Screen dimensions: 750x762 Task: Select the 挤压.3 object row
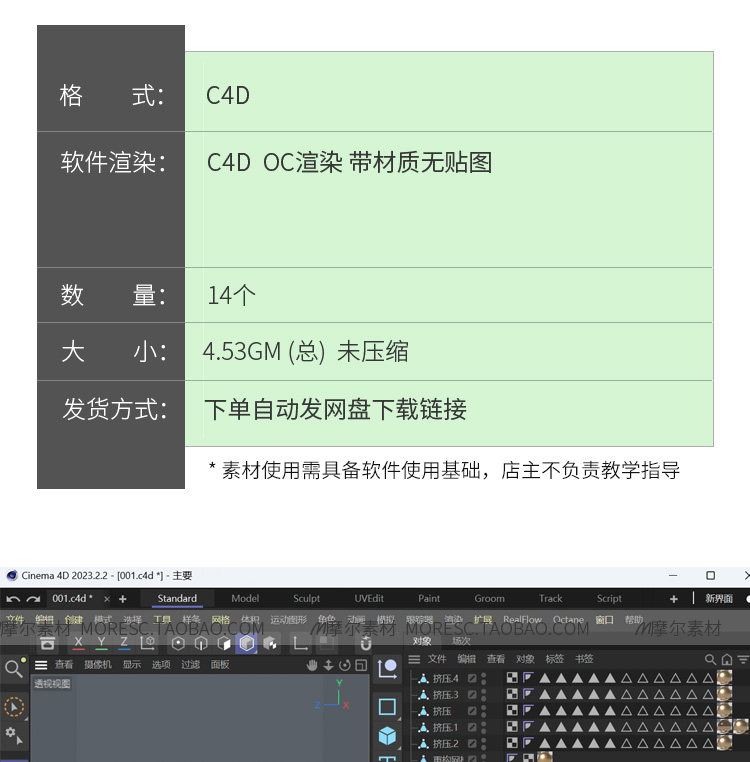point(578,694)
